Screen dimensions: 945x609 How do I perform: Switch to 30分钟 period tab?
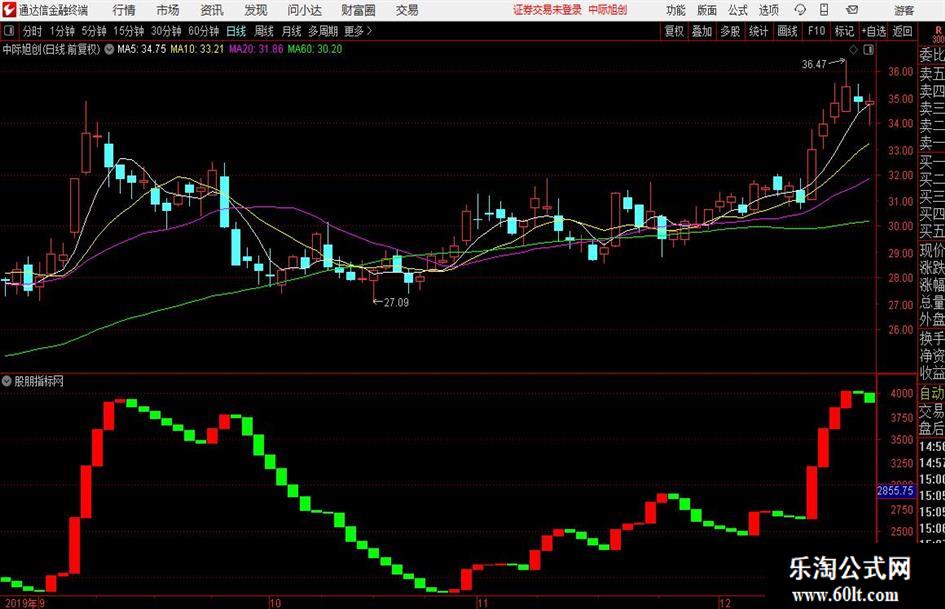pos(166,31)
